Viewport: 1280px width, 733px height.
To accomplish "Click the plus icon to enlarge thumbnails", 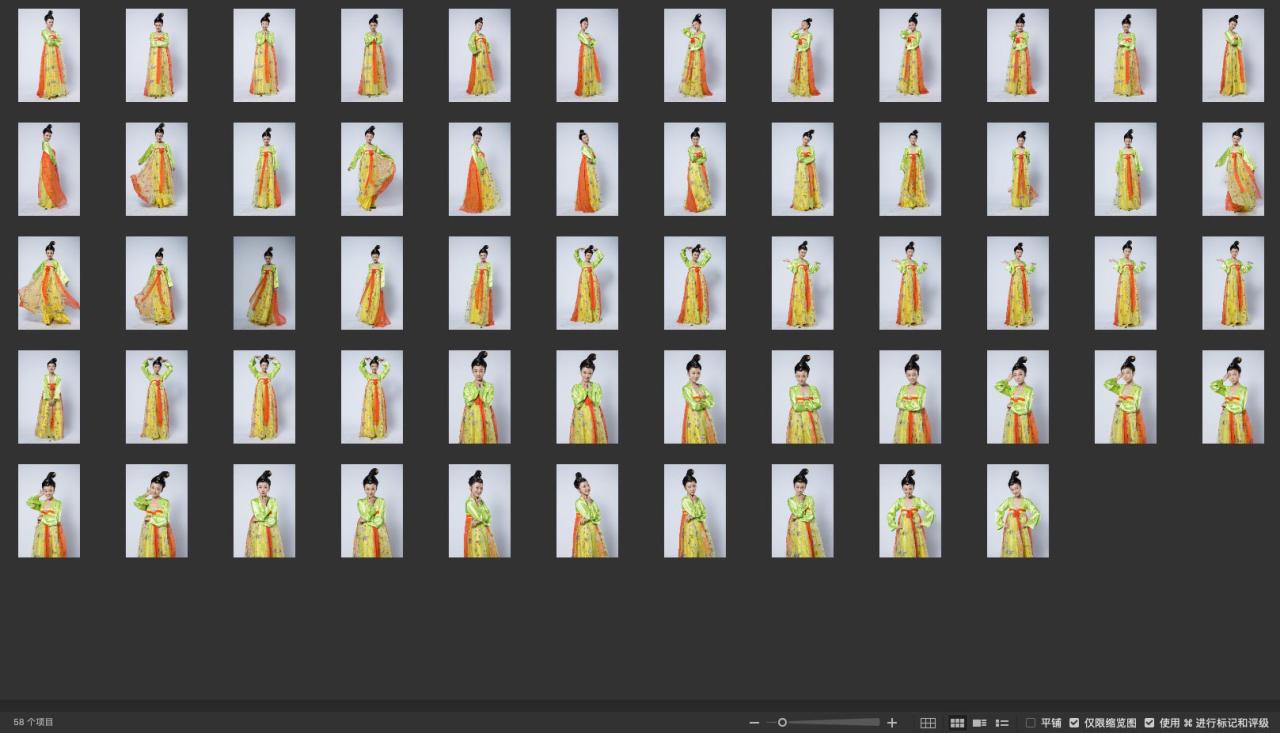I will 892,723.
